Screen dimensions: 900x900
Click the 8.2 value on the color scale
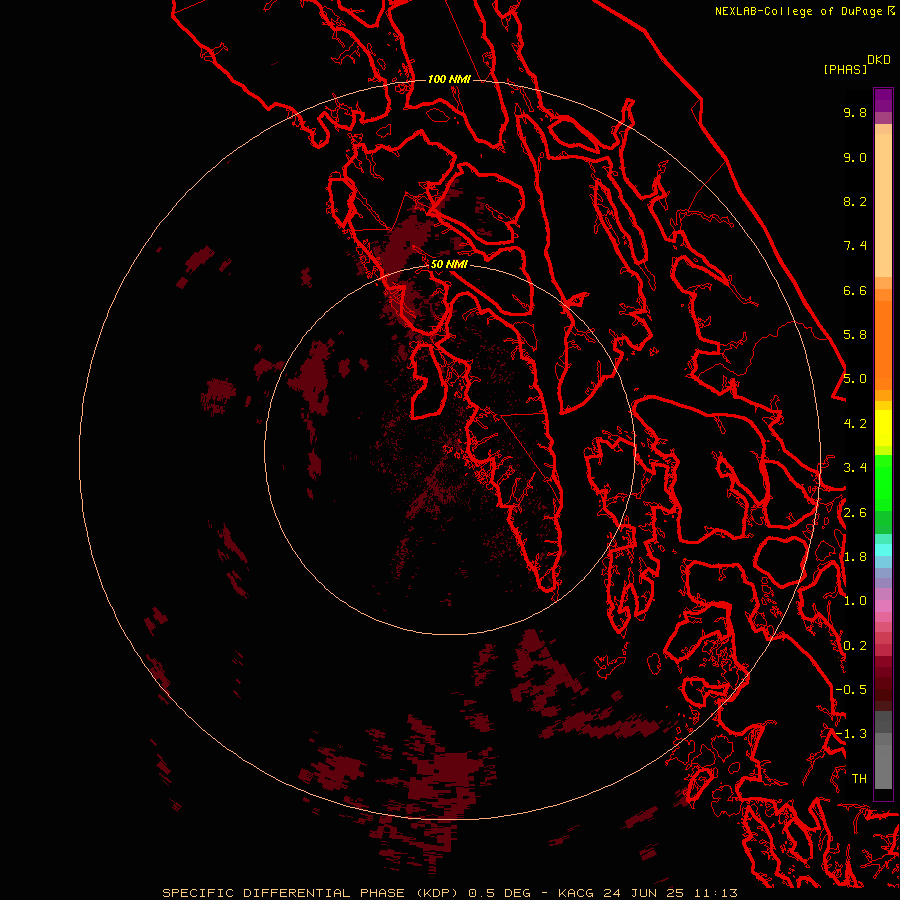click(x=855, y=201)
